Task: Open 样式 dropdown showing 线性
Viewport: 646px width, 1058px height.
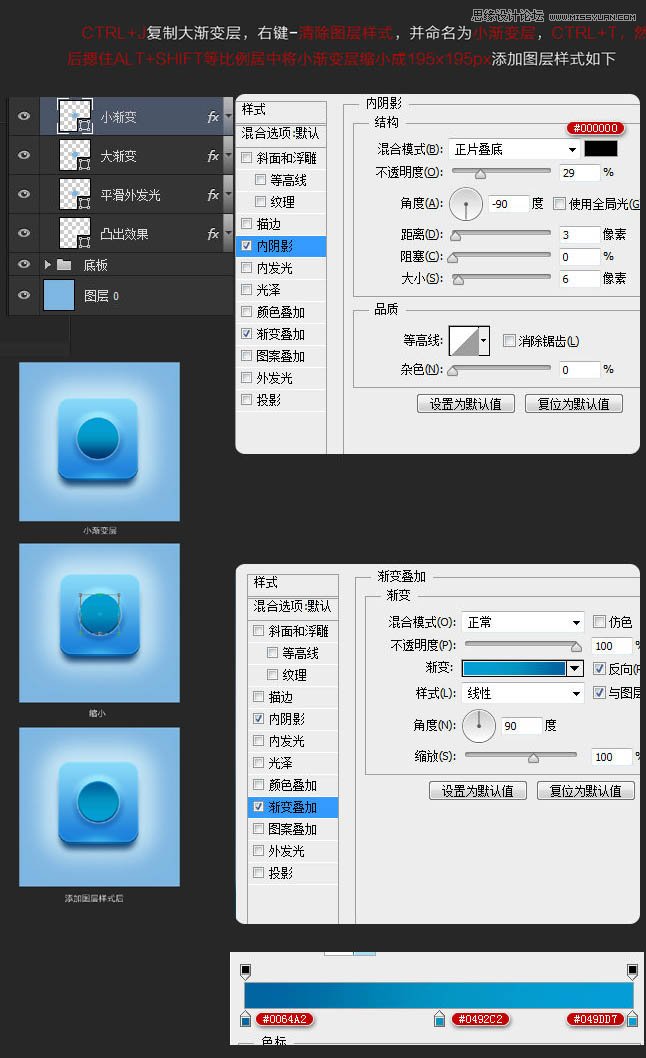Action: pyautogui.click(x=522, y=693)
